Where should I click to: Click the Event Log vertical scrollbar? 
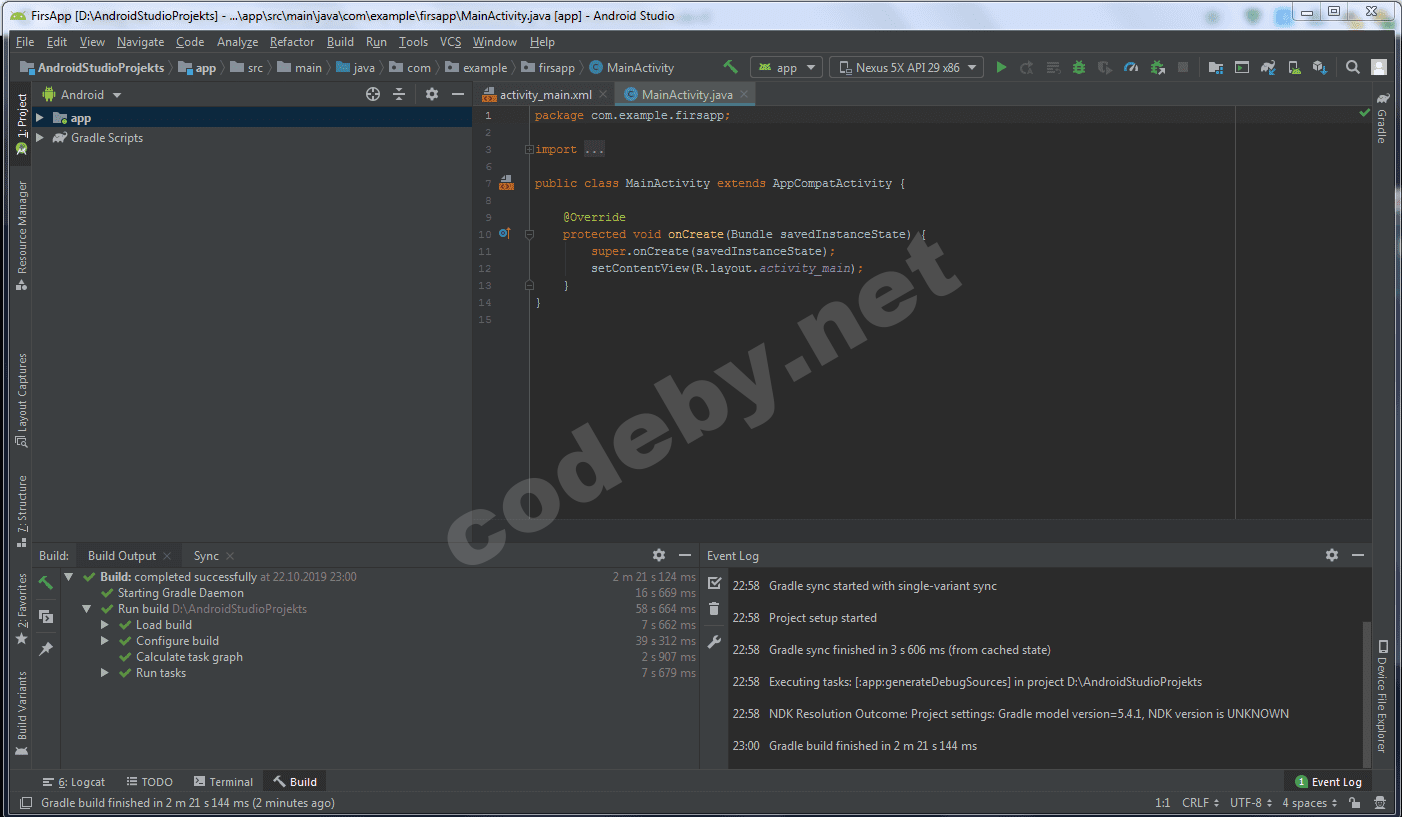[1366, 690]
